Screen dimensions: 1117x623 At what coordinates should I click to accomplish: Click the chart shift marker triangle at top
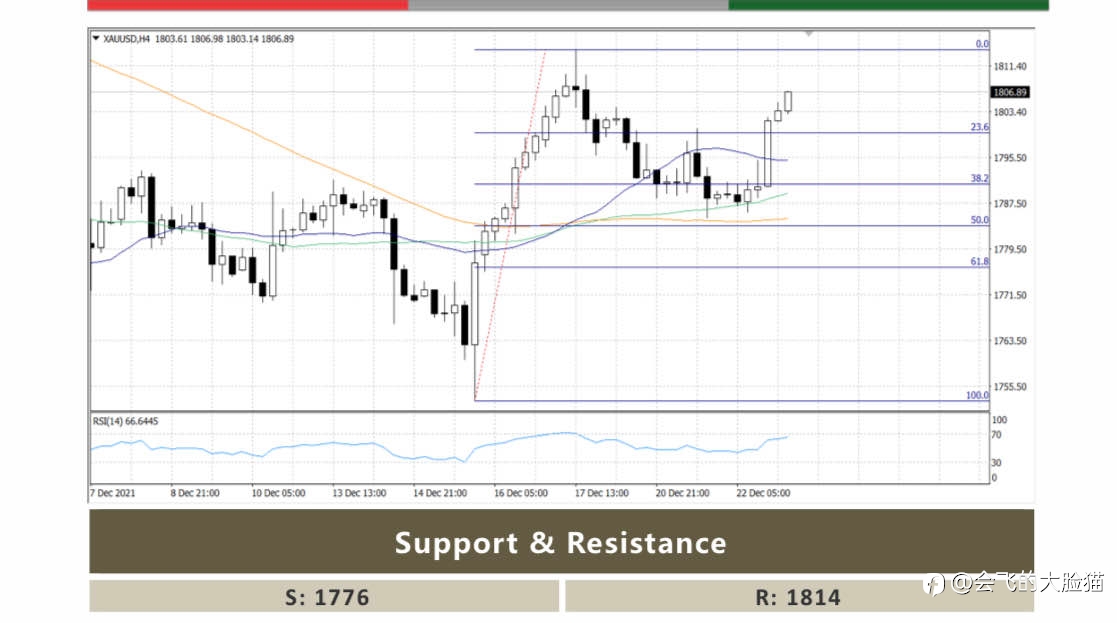(x=809, y=33)
